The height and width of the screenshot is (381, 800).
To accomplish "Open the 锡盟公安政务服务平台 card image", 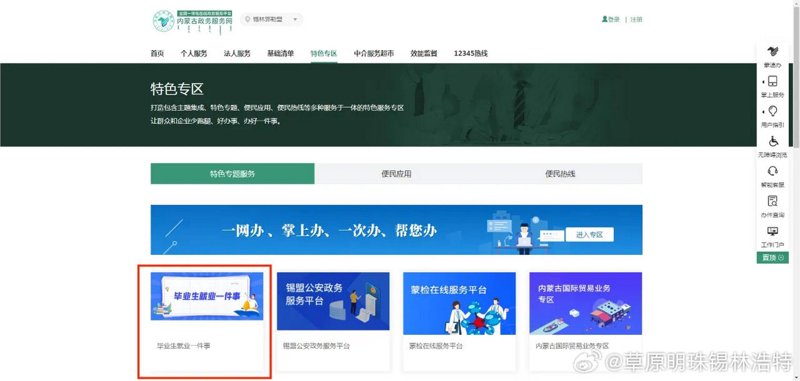I will pyautogui.click(x=333, y=301).
